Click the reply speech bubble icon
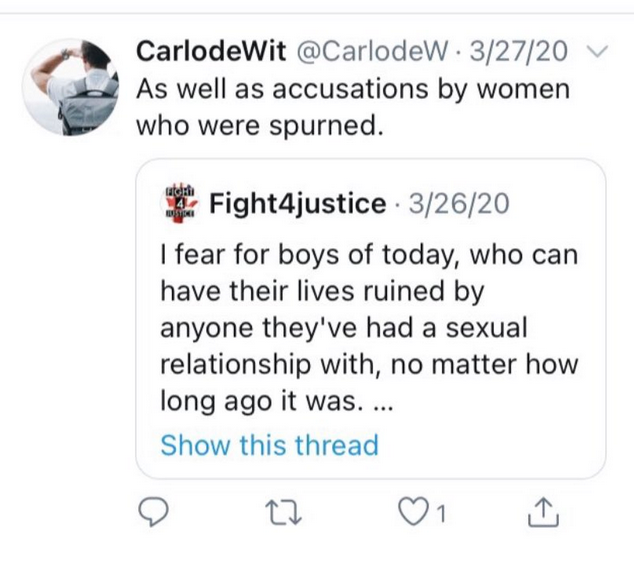 pyautogui.click(x=153, y=513)
